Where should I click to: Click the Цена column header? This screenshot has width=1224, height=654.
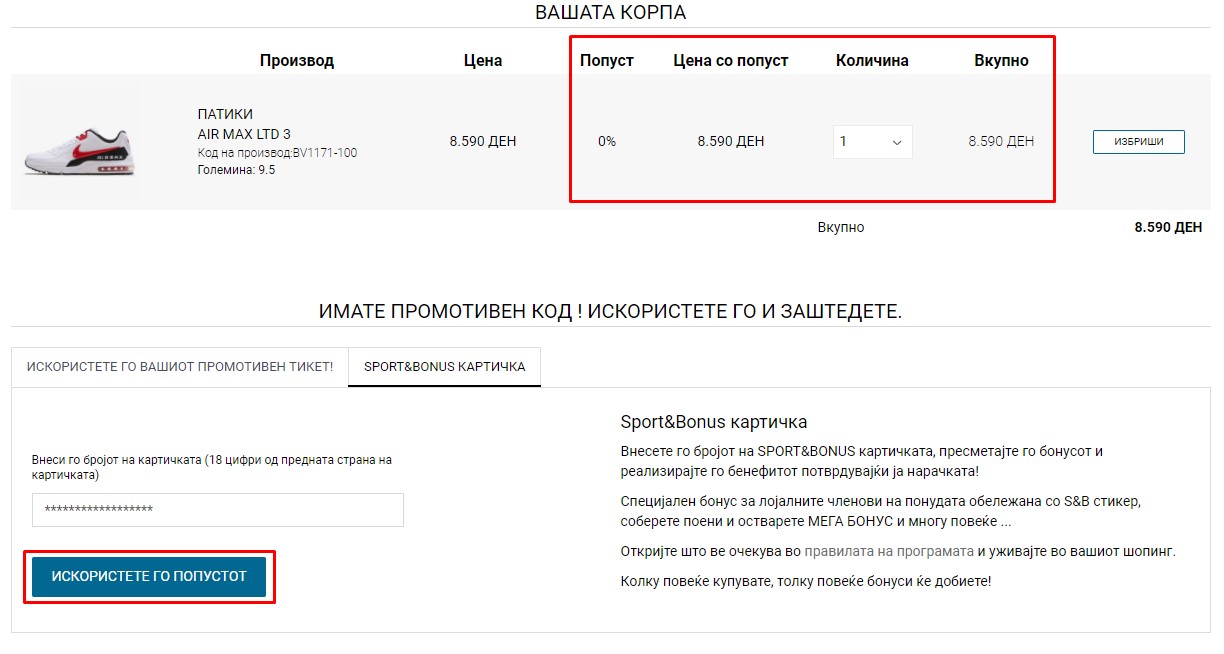point(483,61)
